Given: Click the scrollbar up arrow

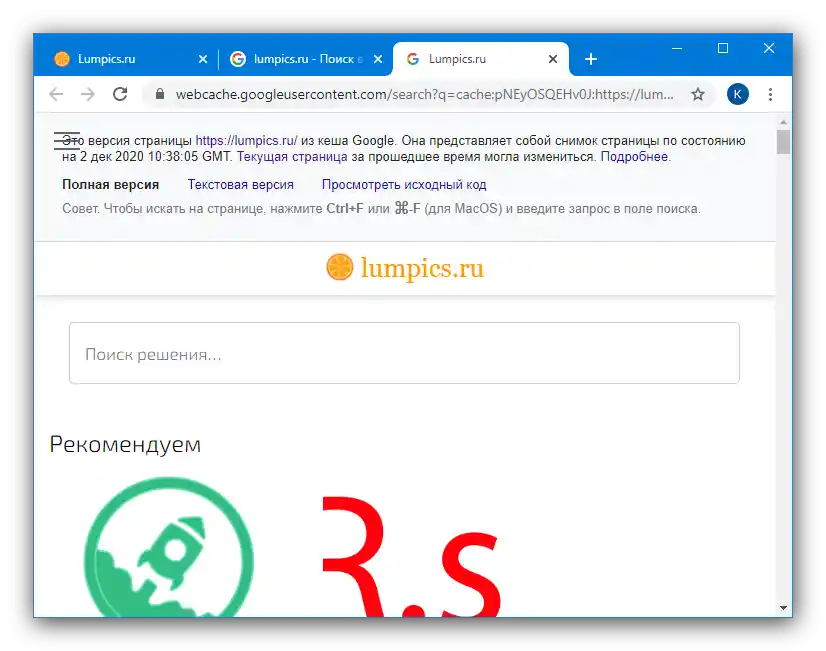Looking at the screenshot, I should 783,122.
